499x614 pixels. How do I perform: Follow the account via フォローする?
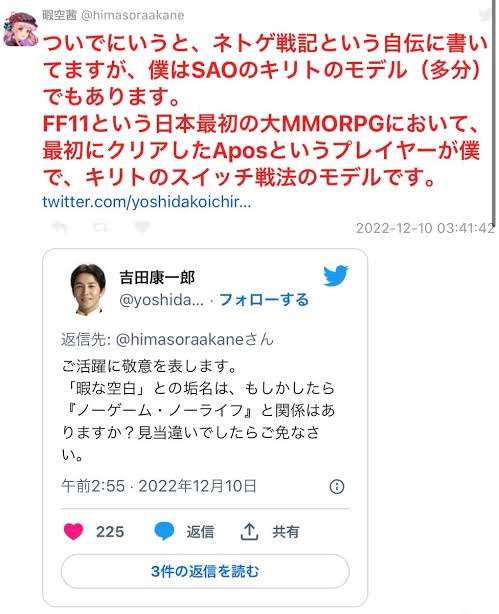coord(264,300)
